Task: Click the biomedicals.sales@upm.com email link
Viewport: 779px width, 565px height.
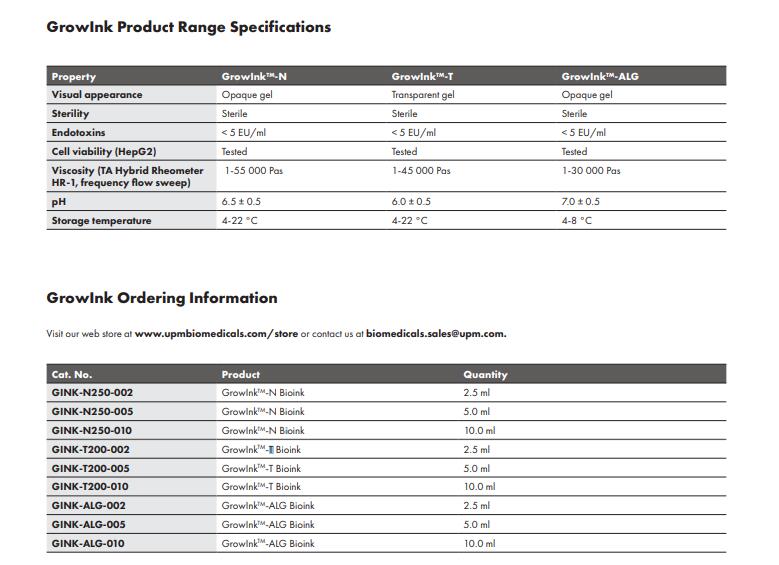Action: coord(436,334)
